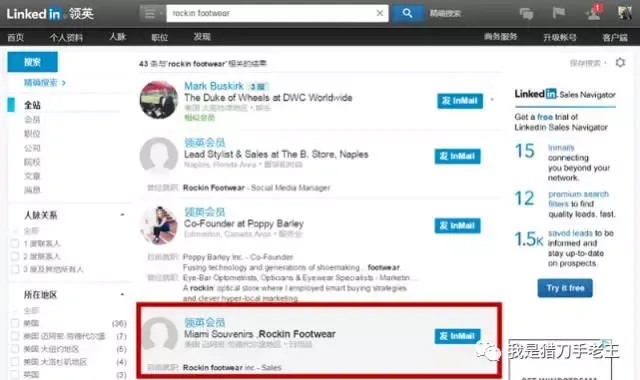Check the Los Angeles area location checkbox (4)
The image size is (640, 380).
coord(15,362)
